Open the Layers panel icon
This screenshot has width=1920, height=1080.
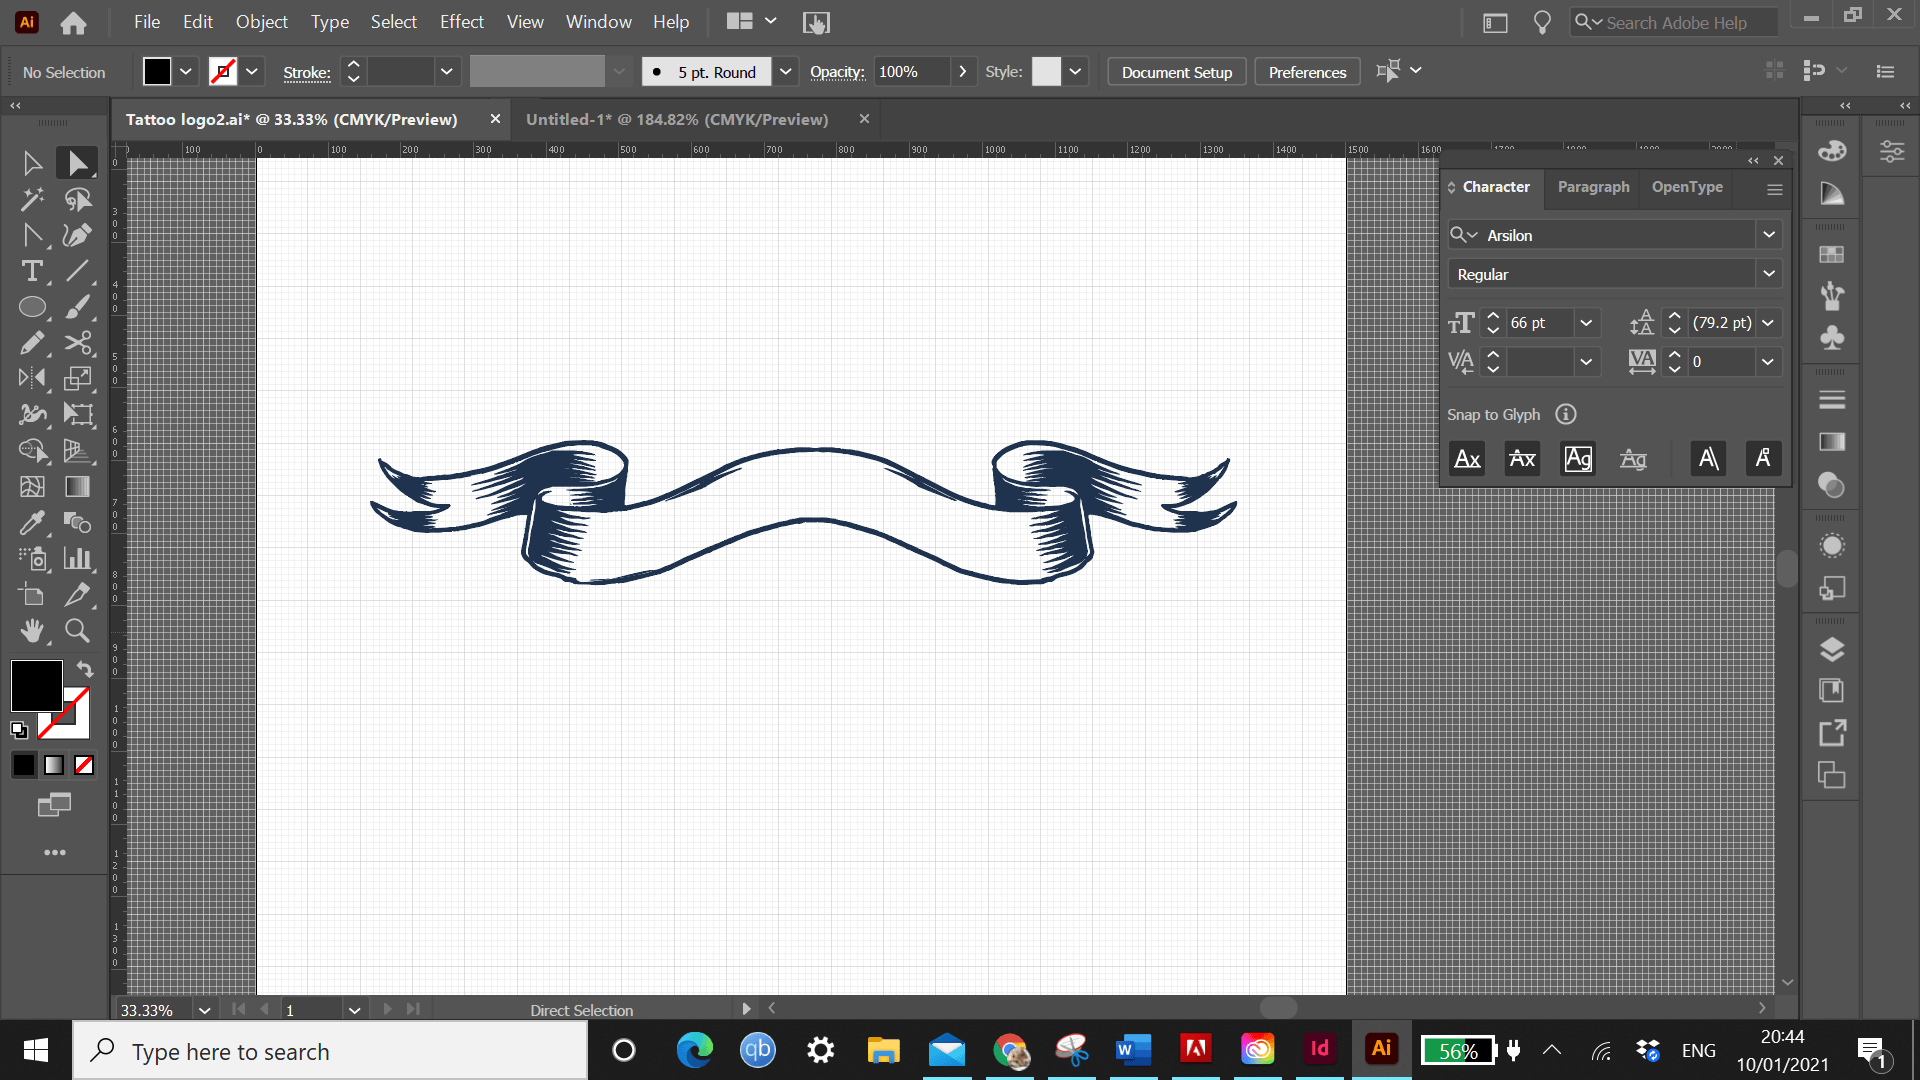[1832, 649]
